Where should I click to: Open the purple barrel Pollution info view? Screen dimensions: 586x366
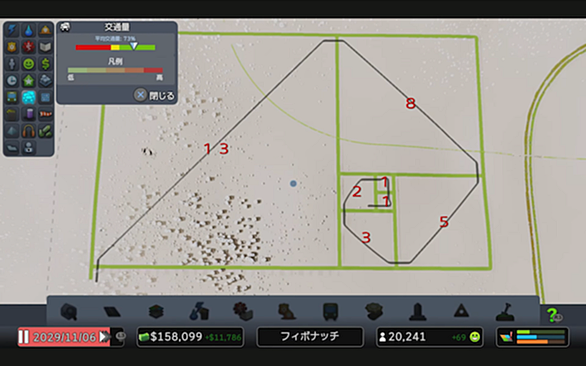click(29, 114)
